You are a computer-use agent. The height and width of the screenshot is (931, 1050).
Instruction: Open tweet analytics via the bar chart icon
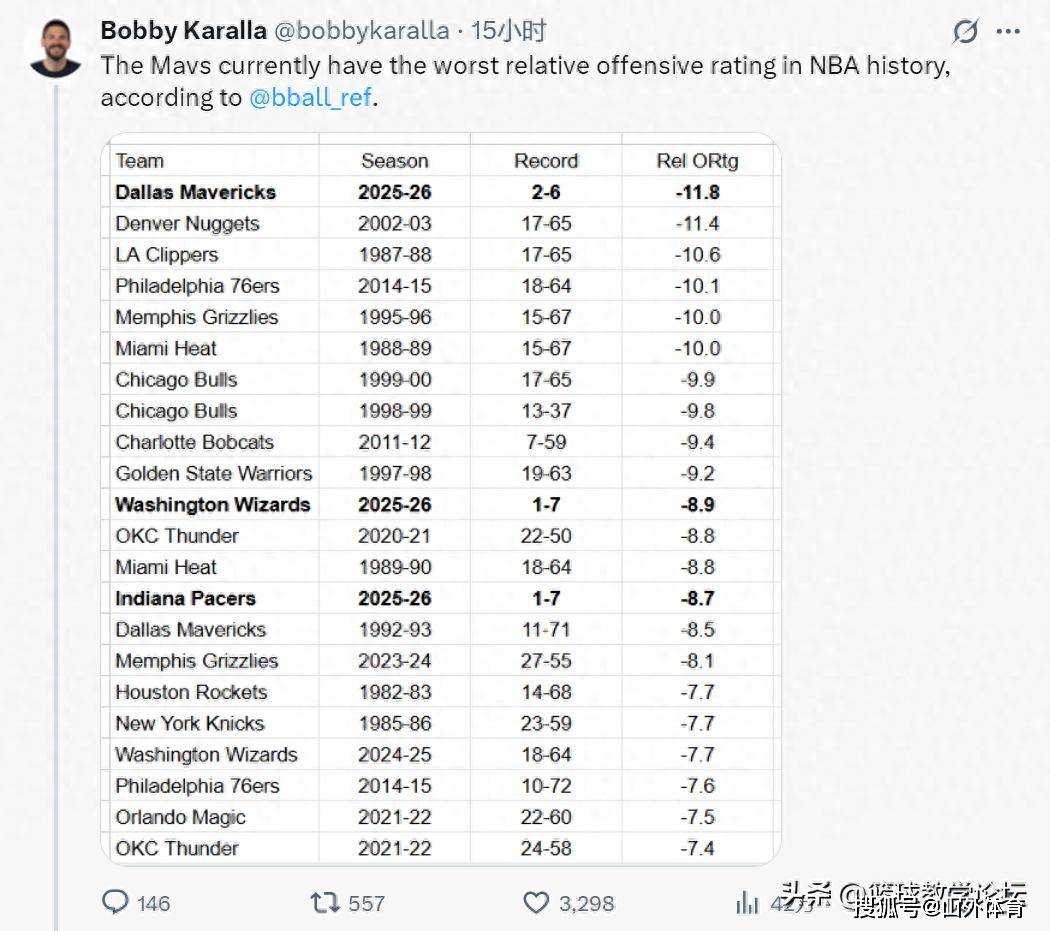748,902
